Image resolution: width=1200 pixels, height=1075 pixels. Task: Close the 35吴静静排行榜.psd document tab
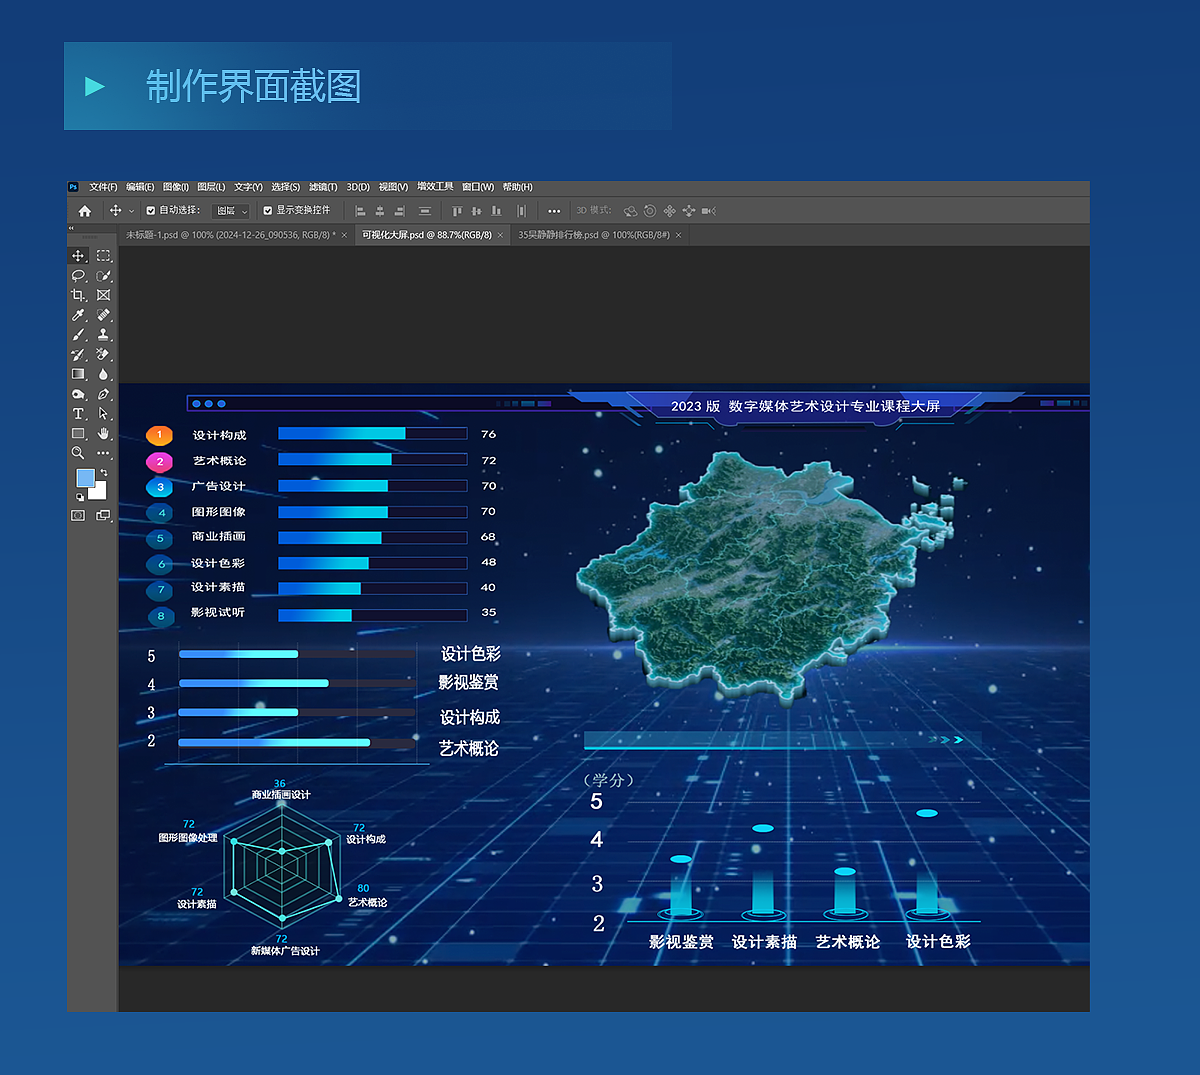679,235
